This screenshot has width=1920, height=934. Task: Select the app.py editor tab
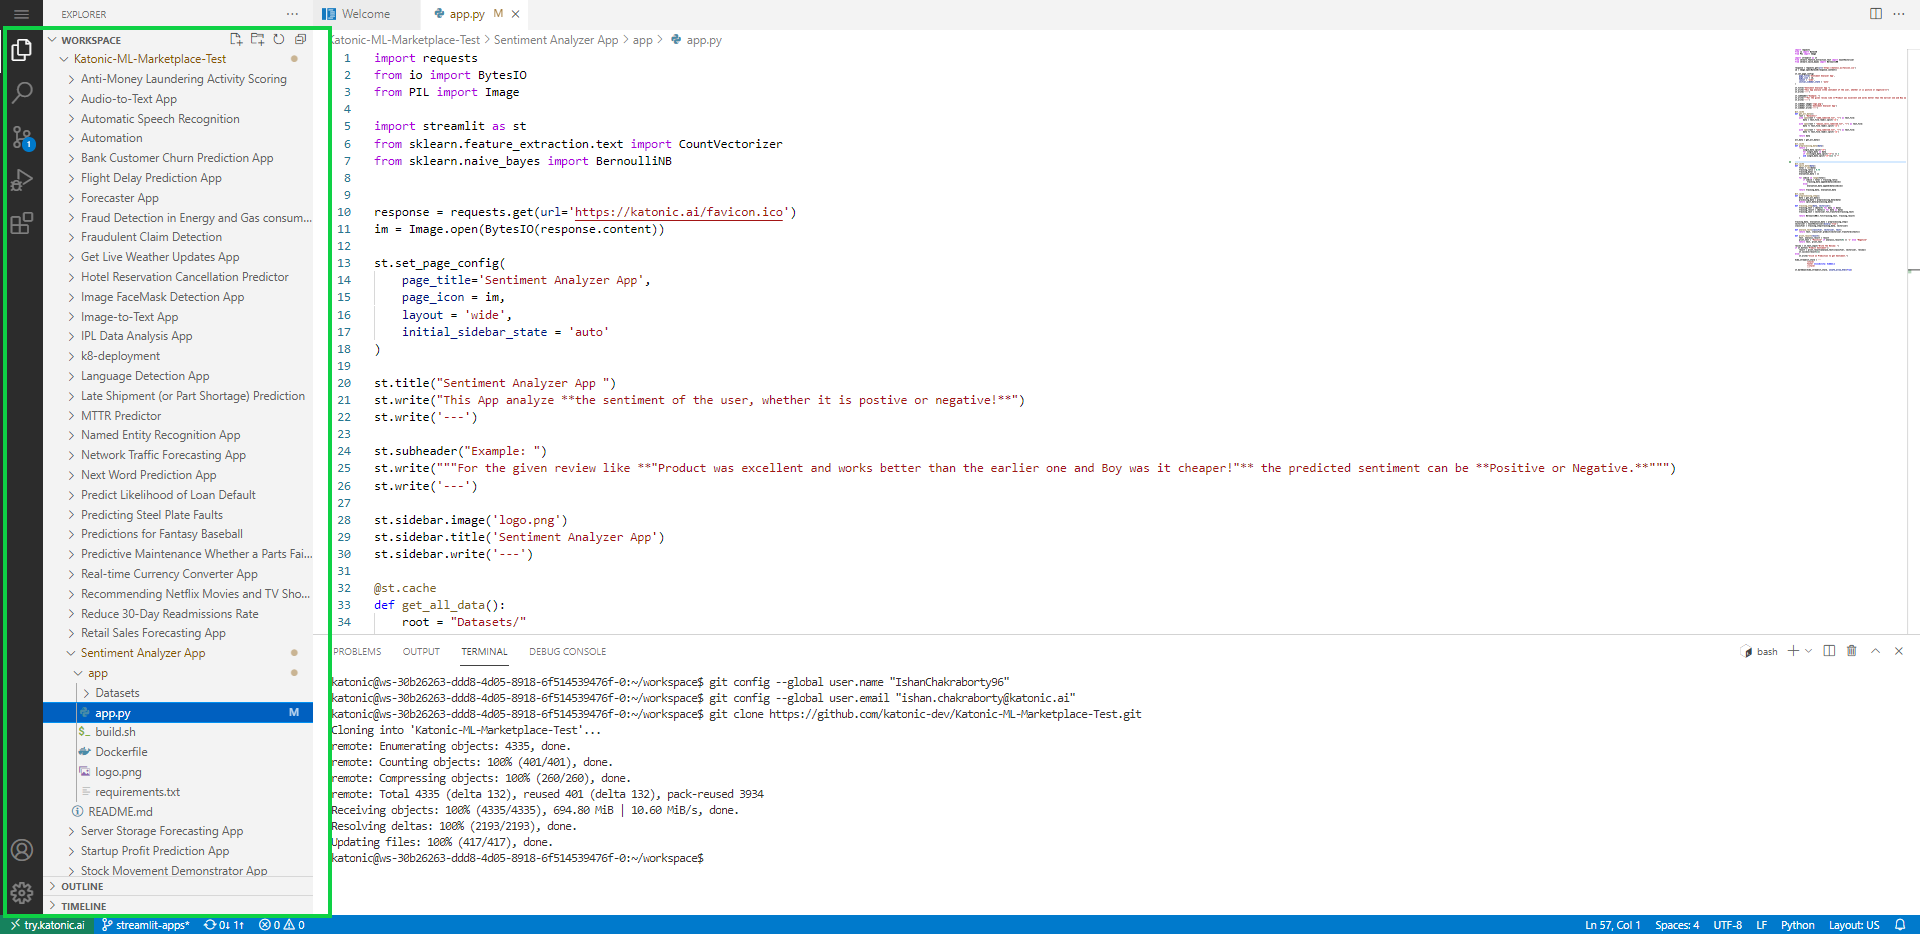tap(467, 14)
